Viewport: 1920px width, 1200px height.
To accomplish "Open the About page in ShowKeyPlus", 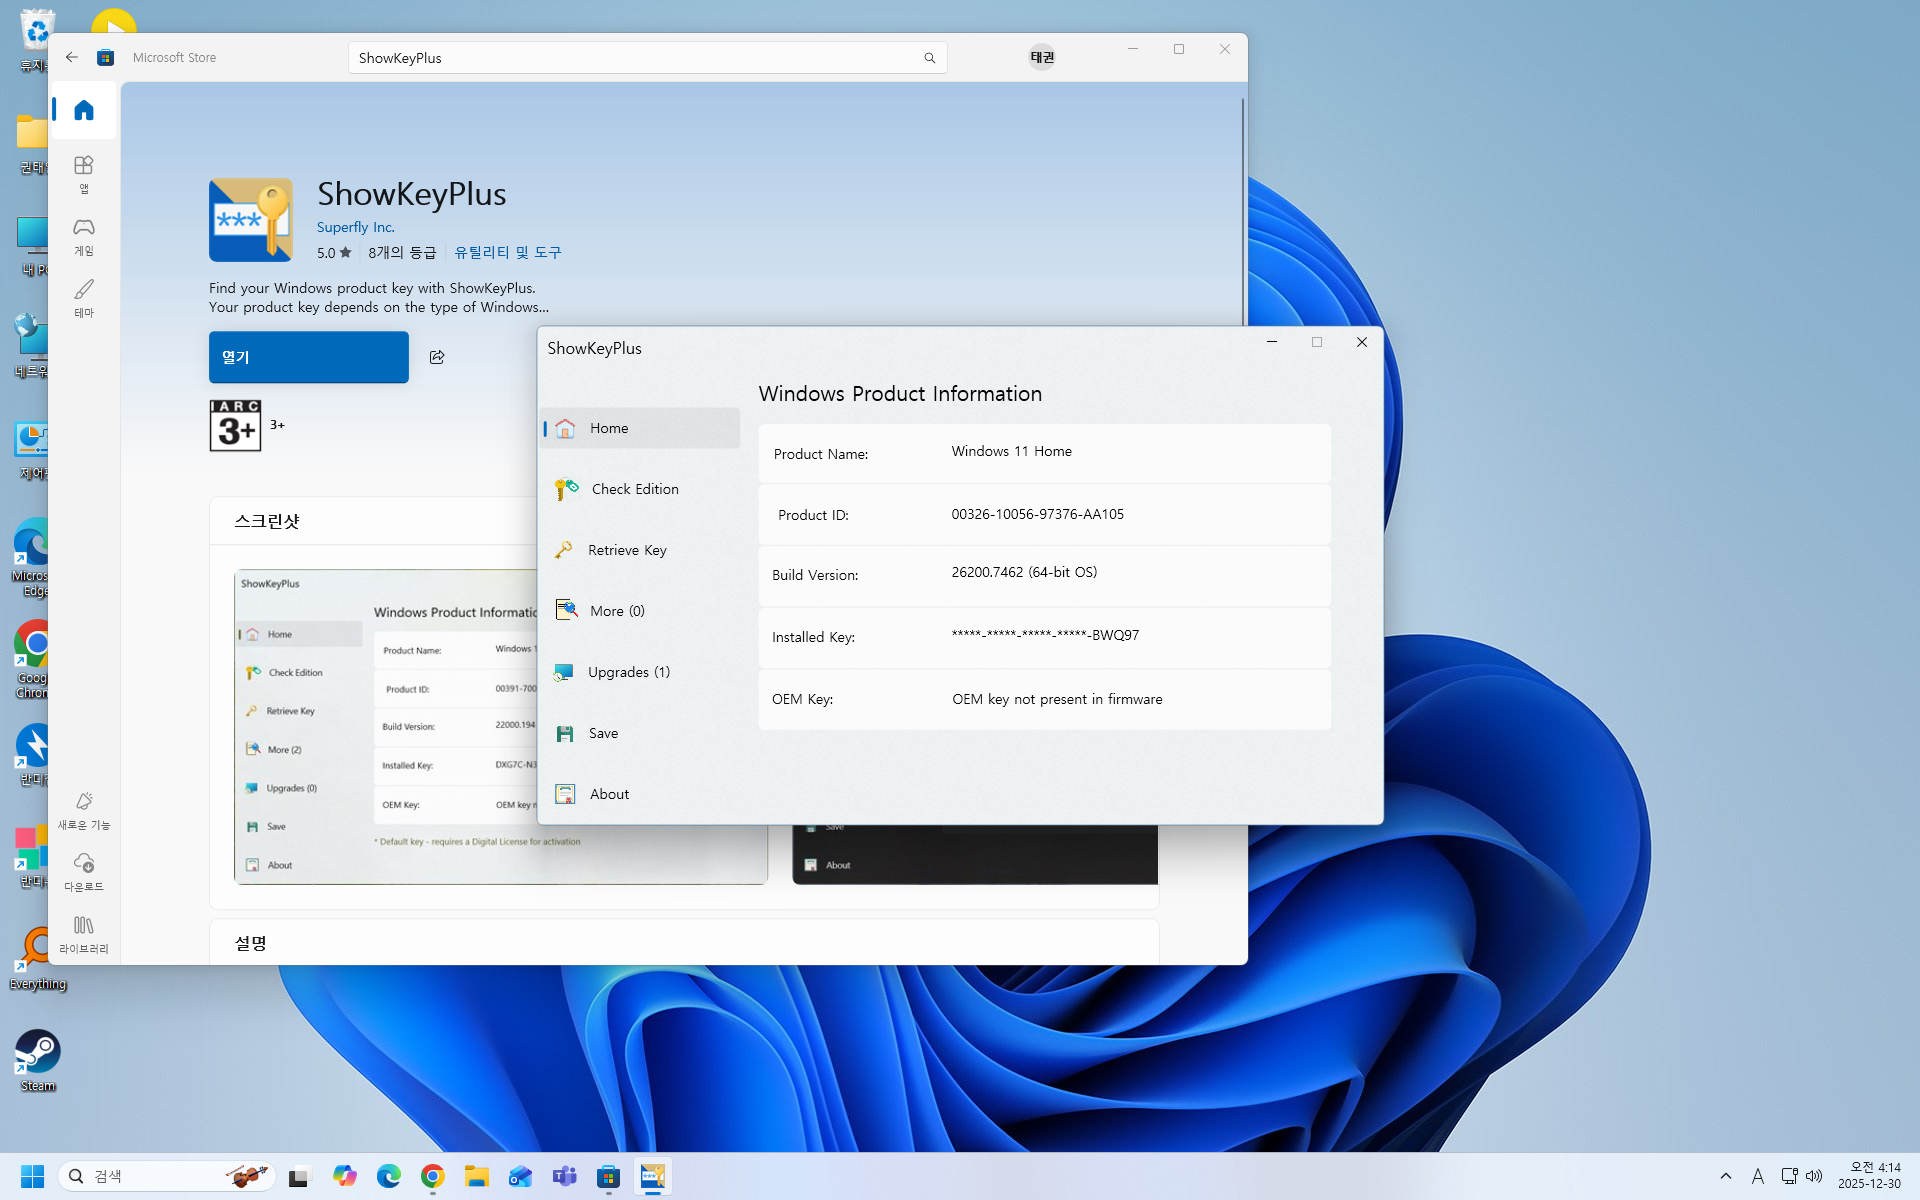I will coord(640,794).
